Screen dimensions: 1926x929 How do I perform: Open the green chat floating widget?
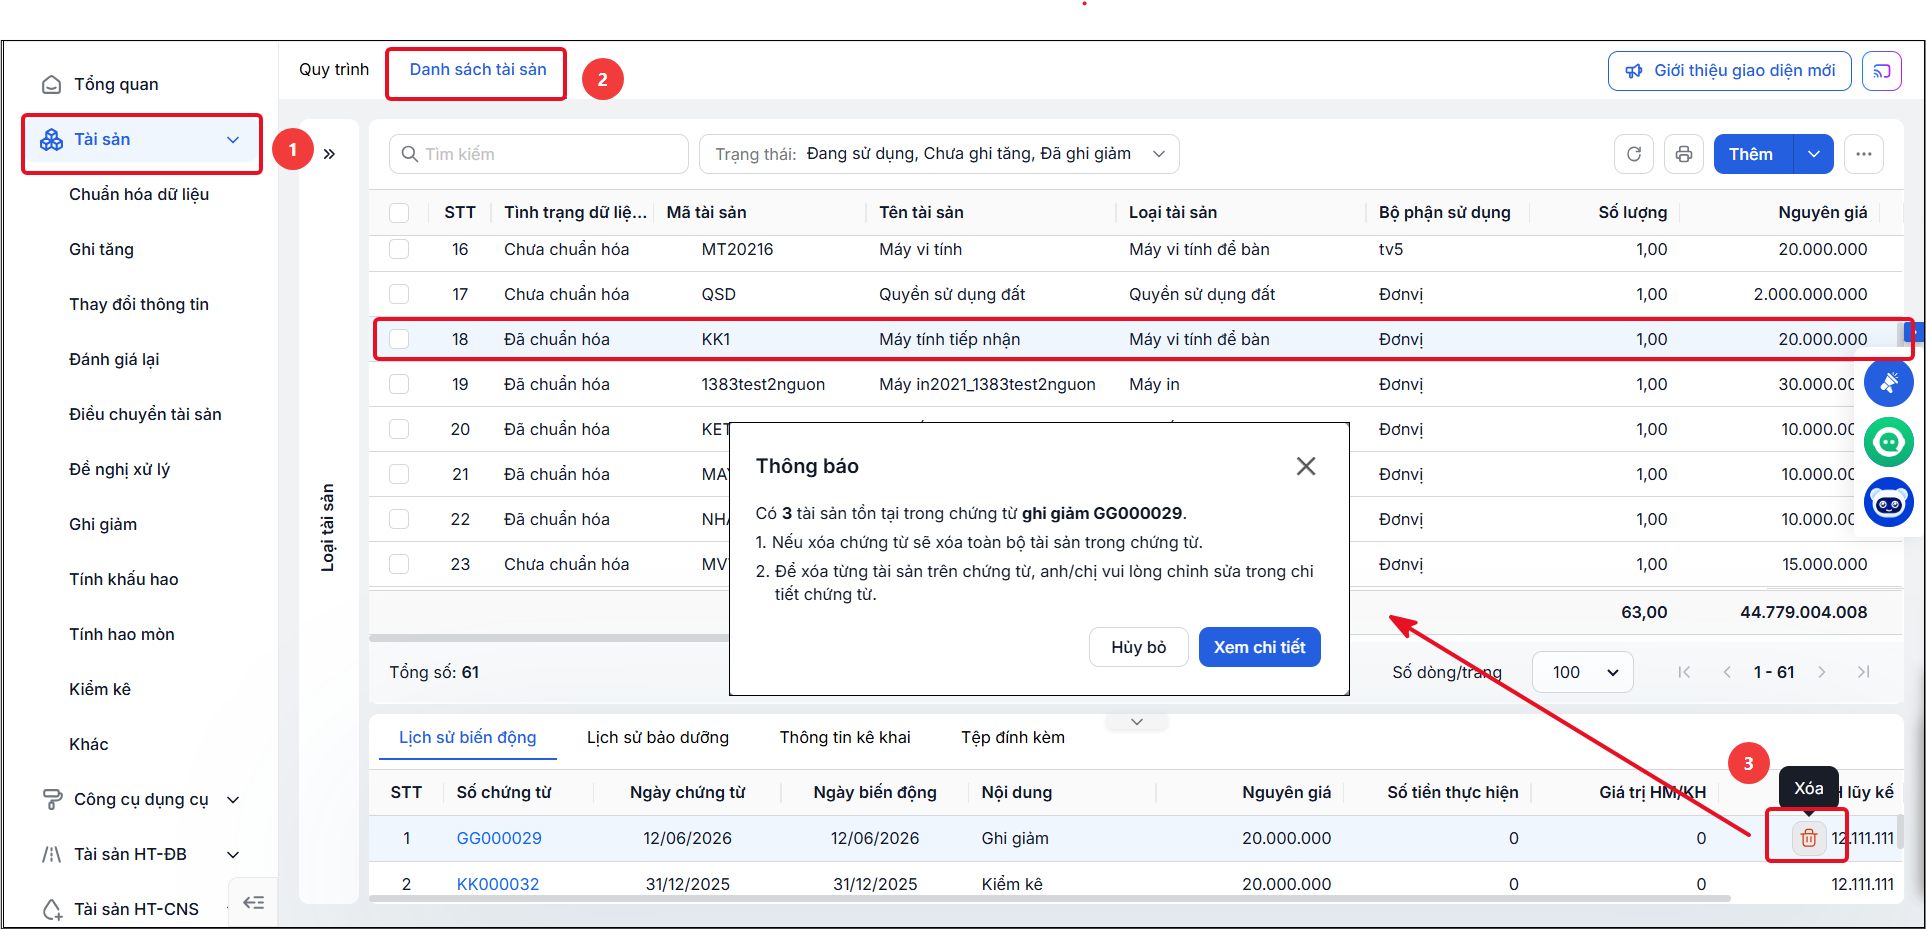tap(1889, 442)
